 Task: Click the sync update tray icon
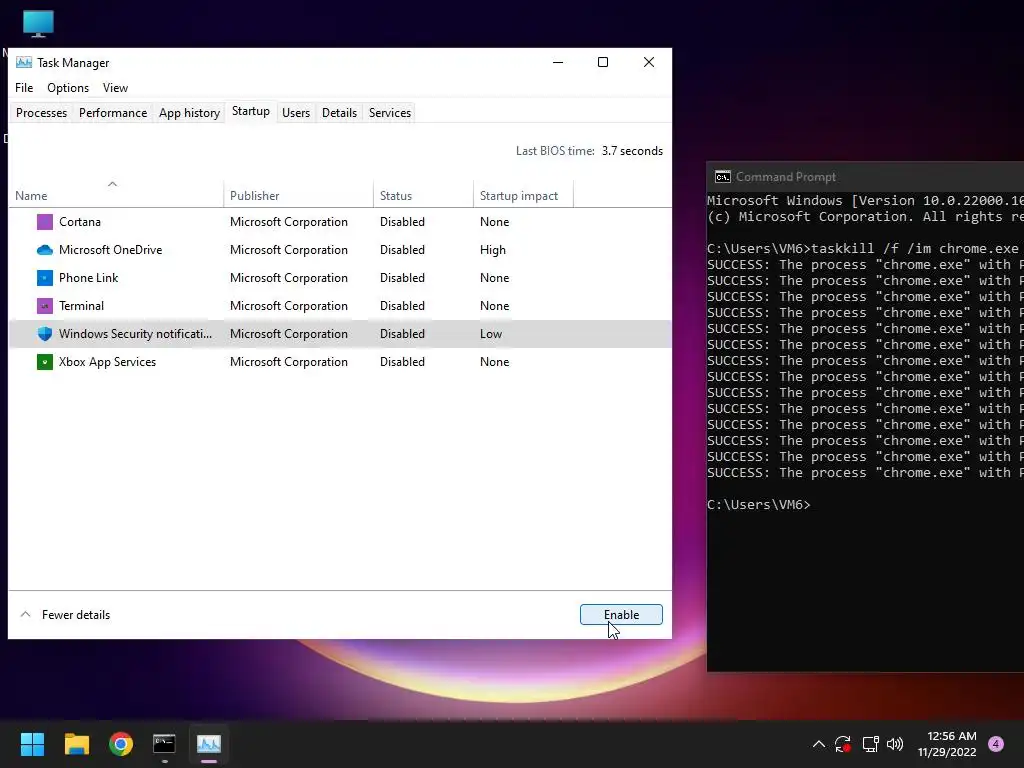tap(842, 744)
